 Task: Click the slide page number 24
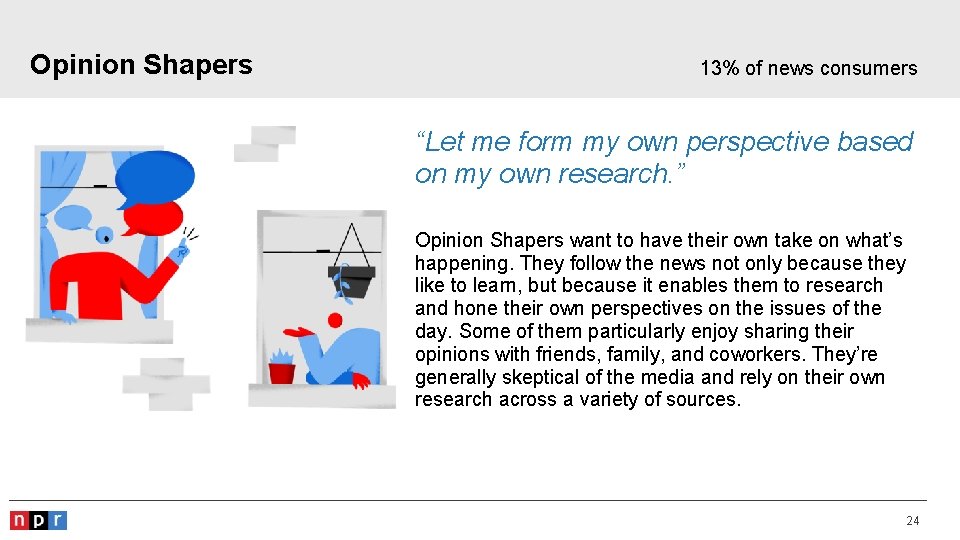point(912,521)
